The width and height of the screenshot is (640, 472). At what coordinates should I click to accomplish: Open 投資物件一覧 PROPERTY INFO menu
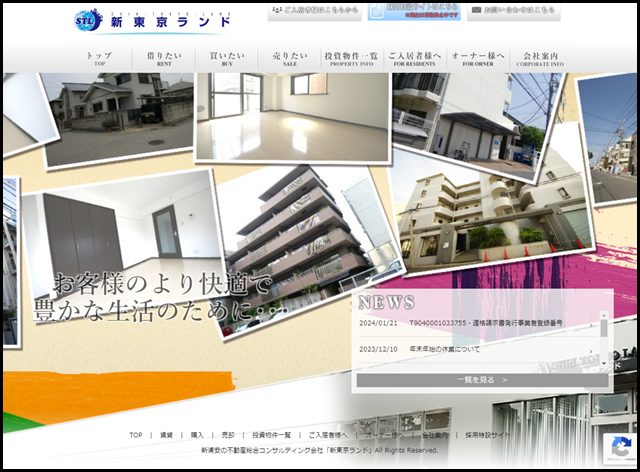pos(351,59)
